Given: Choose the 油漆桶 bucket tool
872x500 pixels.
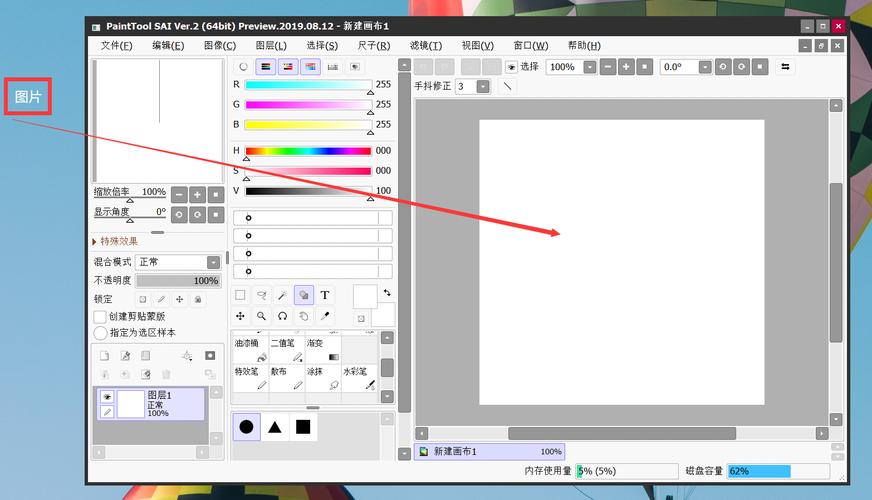Looking at the screenshot, I should point(251,350).
